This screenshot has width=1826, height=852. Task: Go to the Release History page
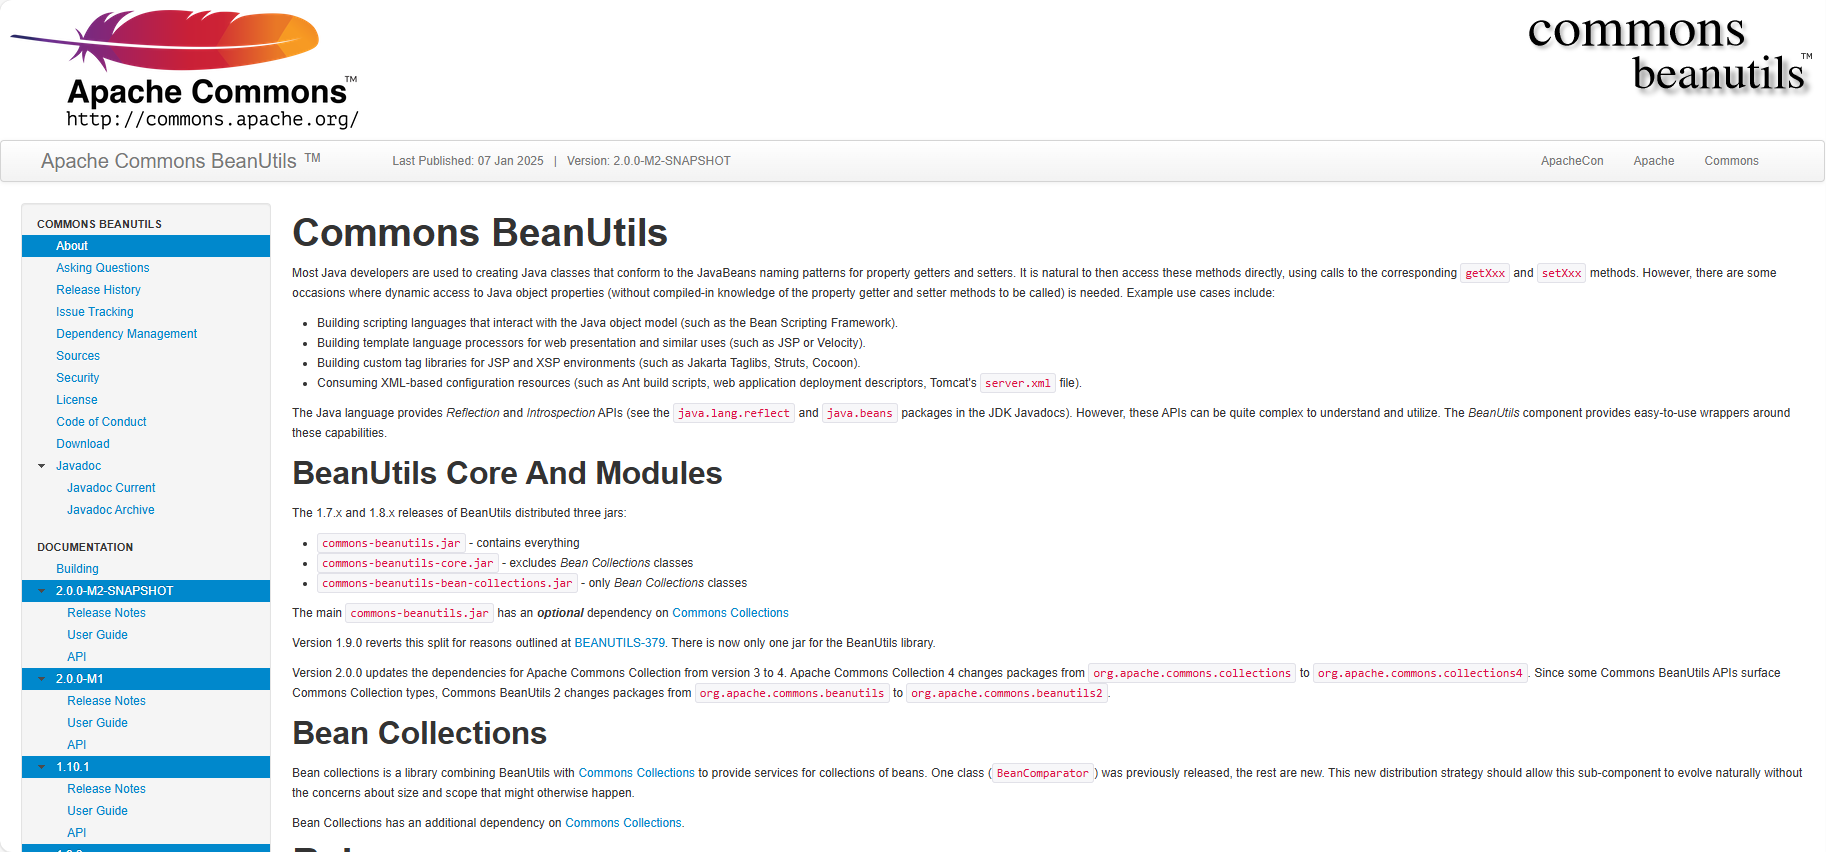pyautogui.click(x=98, y=290)
